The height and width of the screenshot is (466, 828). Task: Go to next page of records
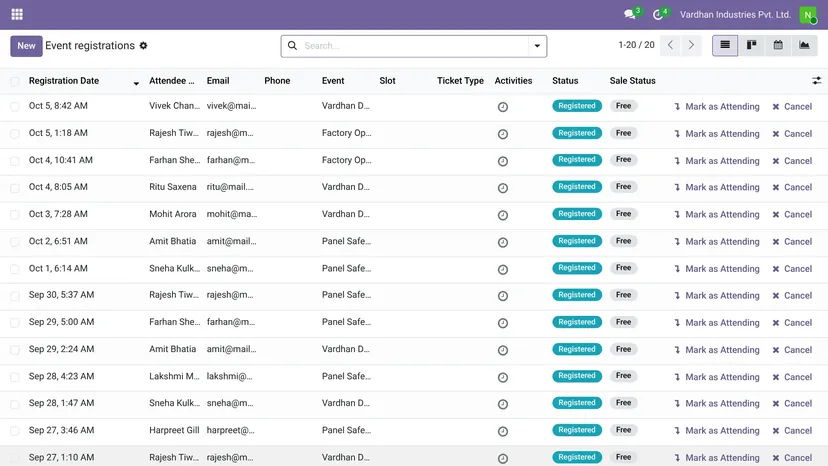click(691, 45)
